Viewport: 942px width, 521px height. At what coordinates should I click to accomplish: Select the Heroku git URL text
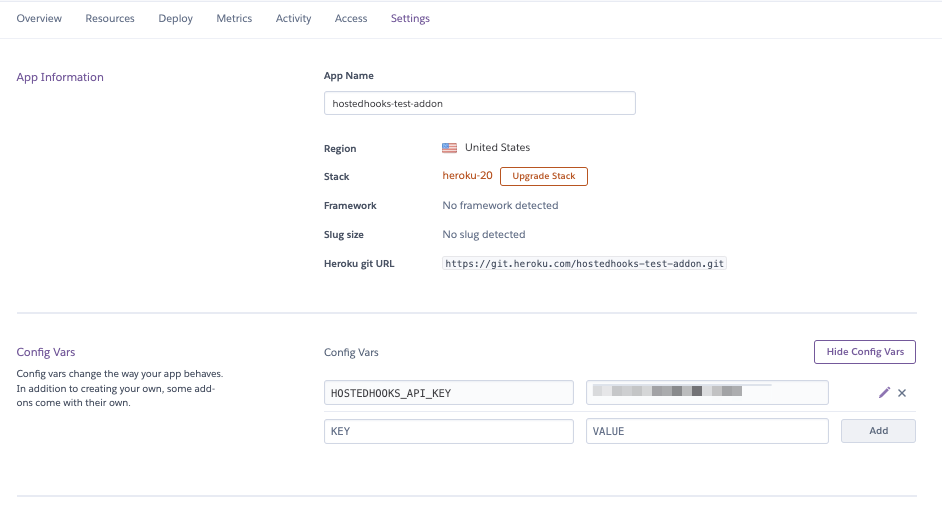pos(584,263)
